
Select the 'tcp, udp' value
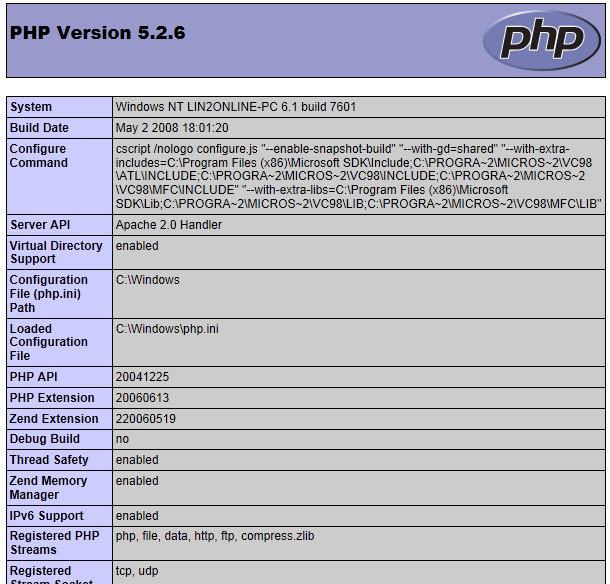(x=137, y=571)
